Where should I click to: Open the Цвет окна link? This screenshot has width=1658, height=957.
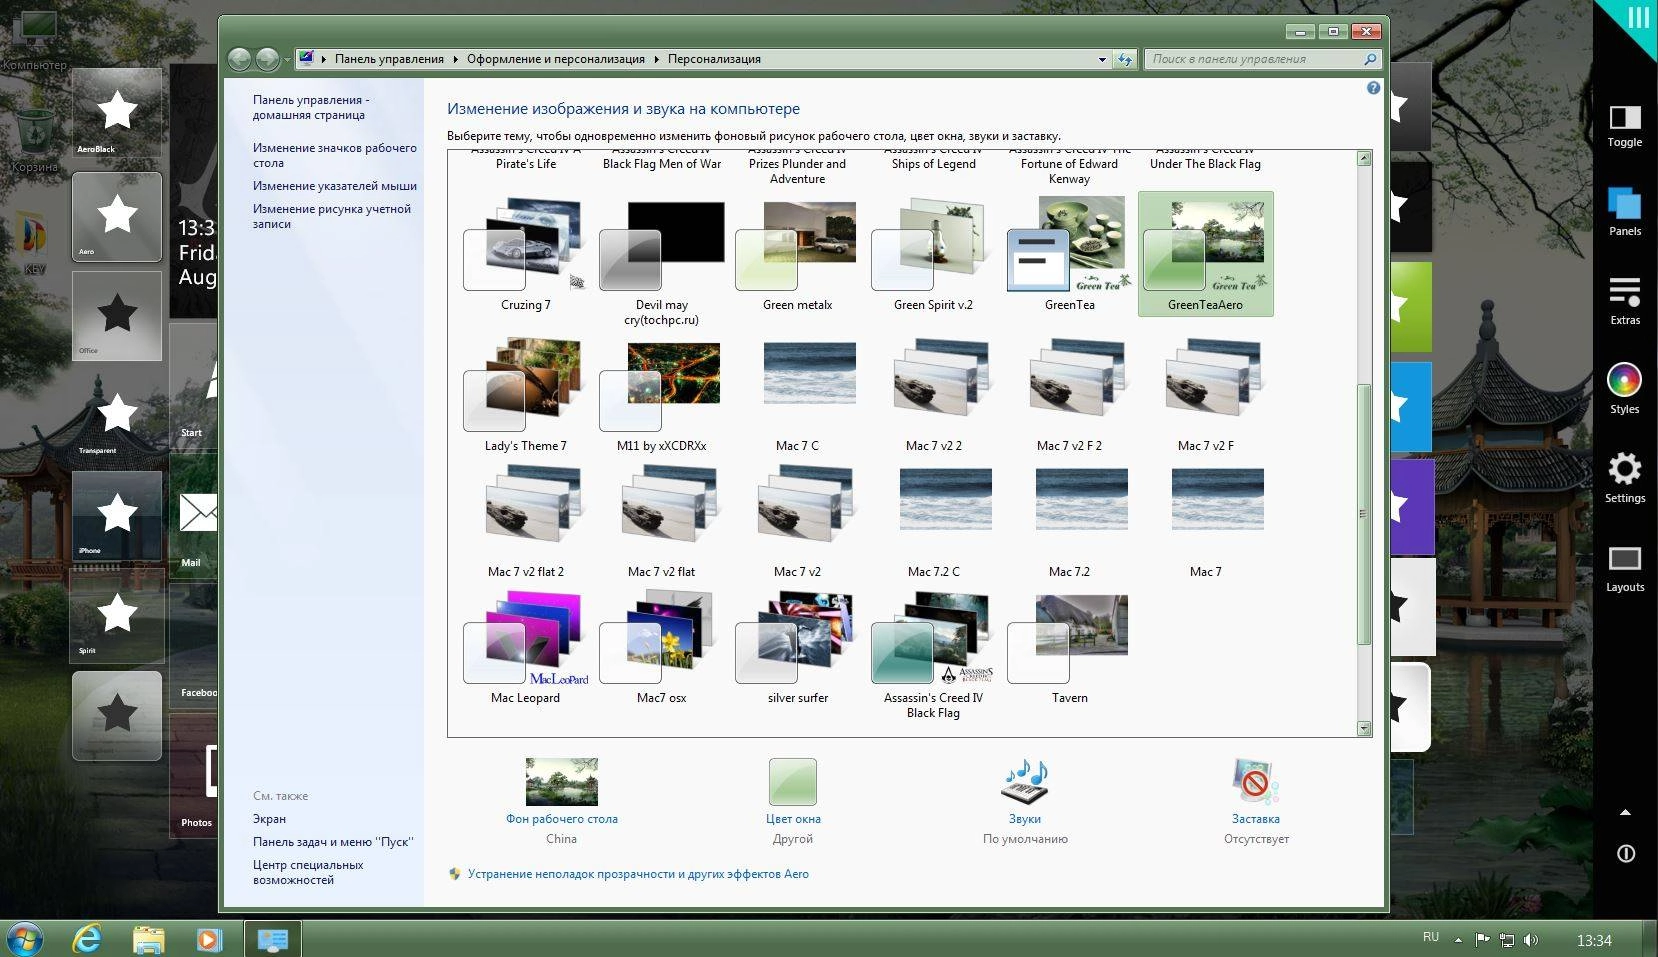click(793, 818)
